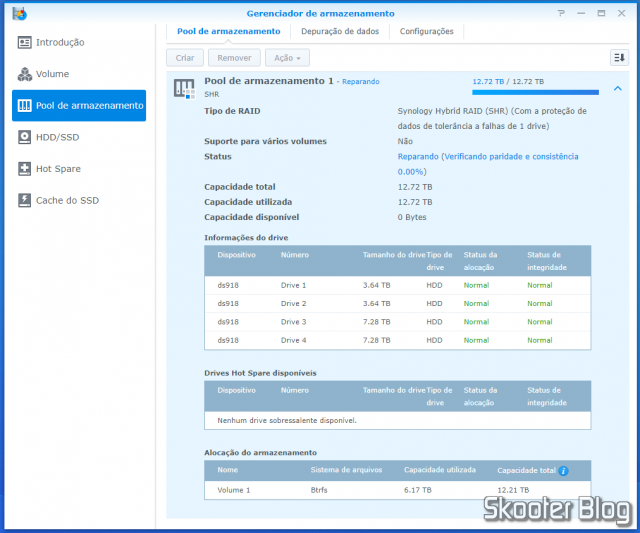The width and height of the screenshot is (640, 533).
Task: Click the Volume 1 allocation row
Action: click(x=398, y=490)
